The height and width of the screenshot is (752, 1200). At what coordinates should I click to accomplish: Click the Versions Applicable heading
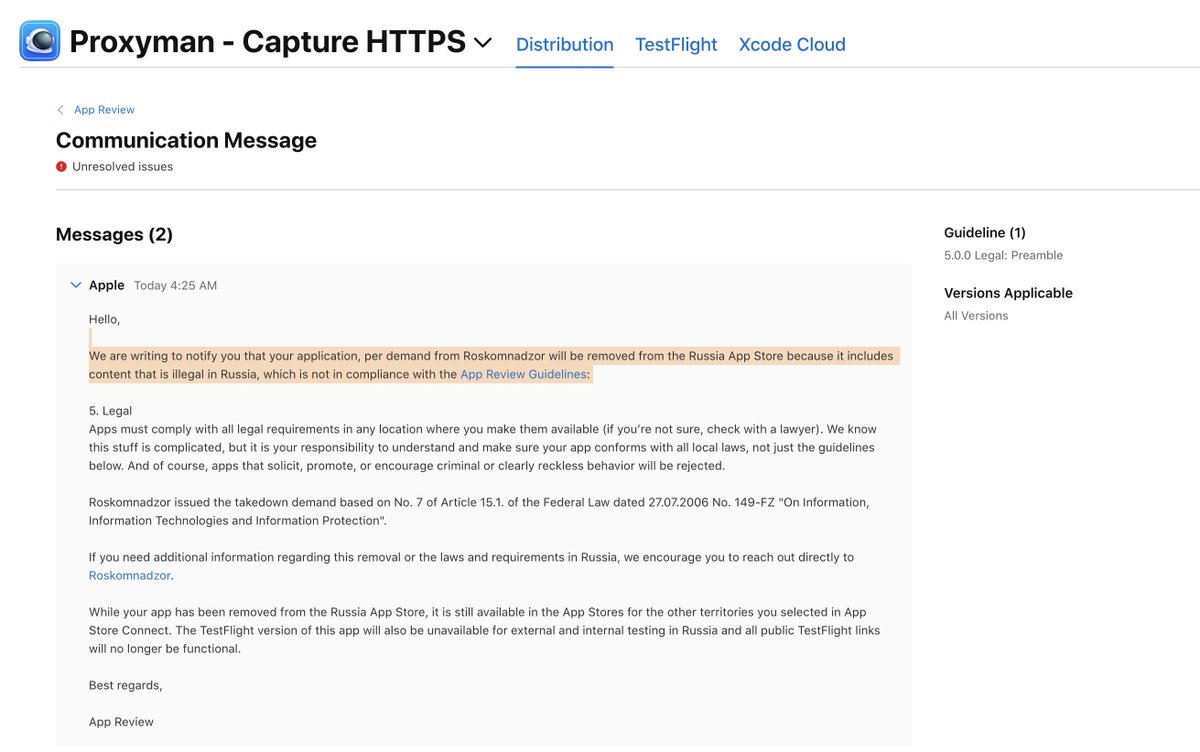point(1008,293)
